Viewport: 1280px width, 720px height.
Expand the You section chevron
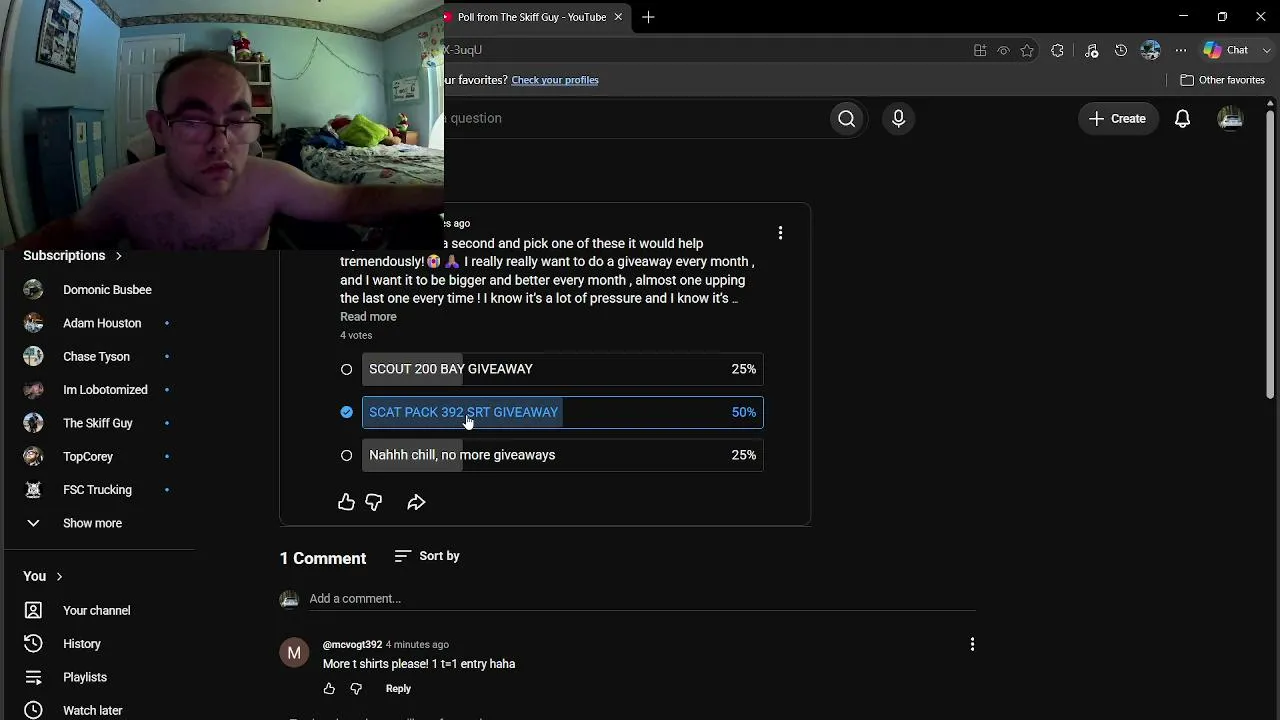59,577
